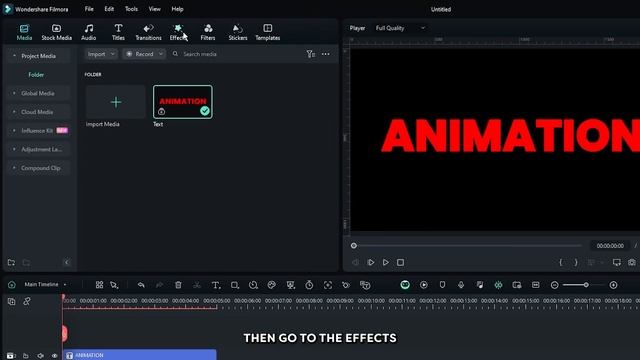This screenshot has height=360, width=640.
Task: Play the preview in the player
Action: [385, 262]
